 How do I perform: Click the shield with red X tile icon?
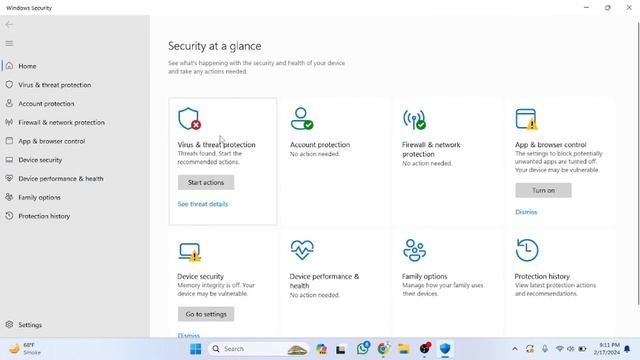point(189,119)
